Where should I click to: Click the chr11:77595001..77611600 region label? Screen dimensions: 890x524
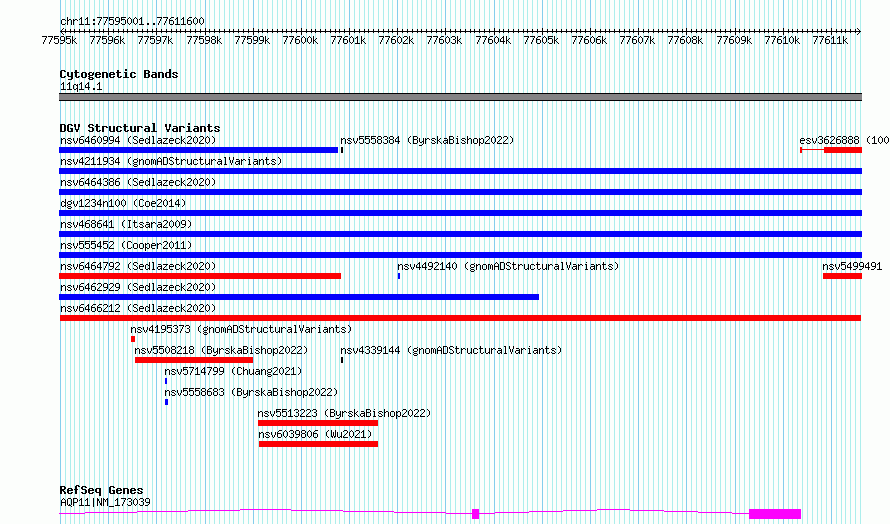[132, 21]
